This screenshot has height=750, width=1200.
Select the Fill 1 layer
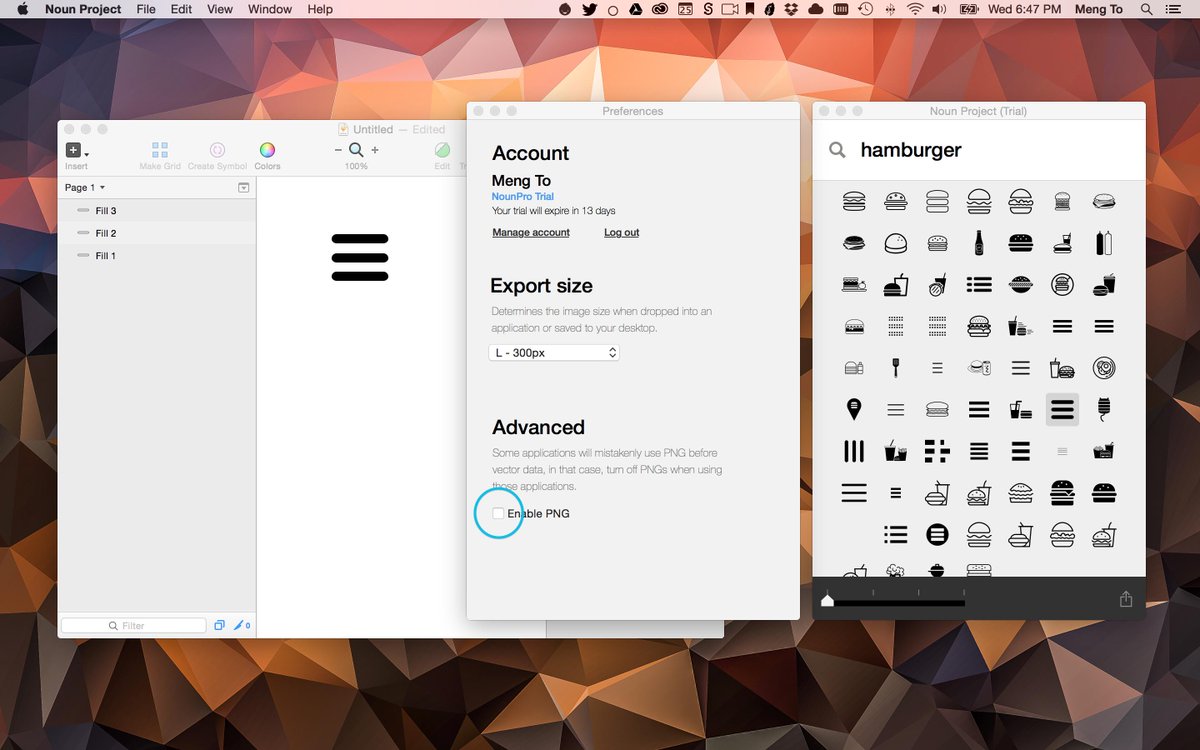tap(157, 256)
